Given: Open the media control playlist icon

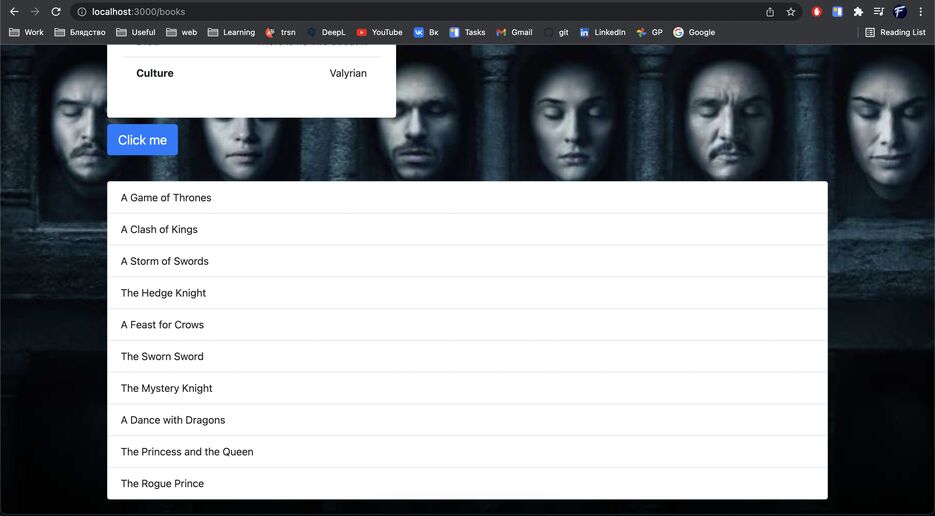Looking at the screenshot, I should click(x=878, y=12).
